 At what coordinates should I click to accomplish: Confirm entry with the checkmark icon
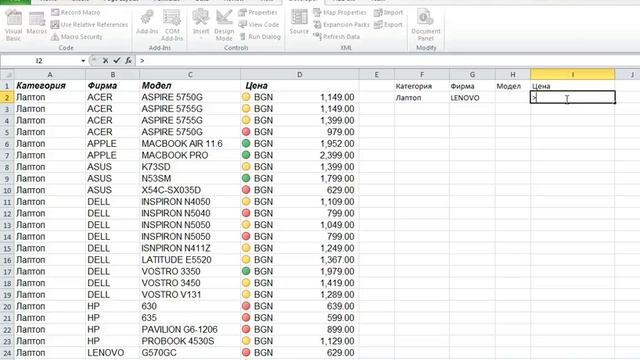click(x=117, y=61)
